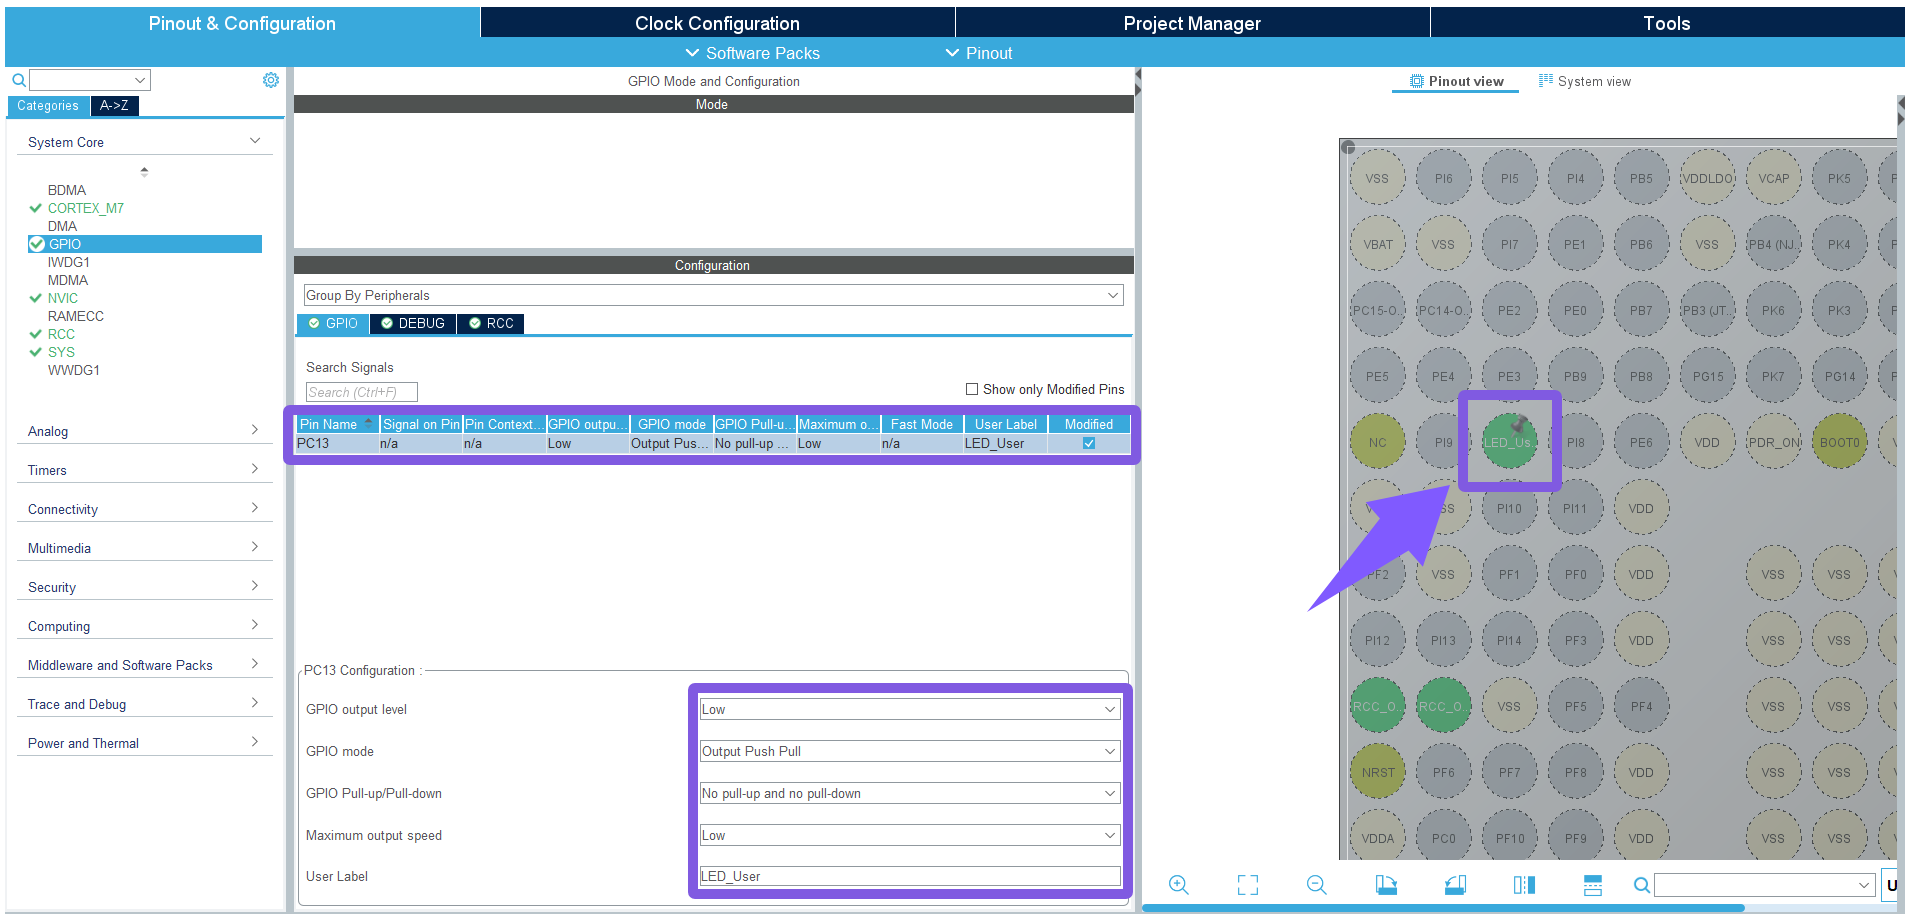The height and width of the screenshot is (924, 1915).
Task: Select CORTEX_M7 in the System Core list
Action: [x=86, y=208]
